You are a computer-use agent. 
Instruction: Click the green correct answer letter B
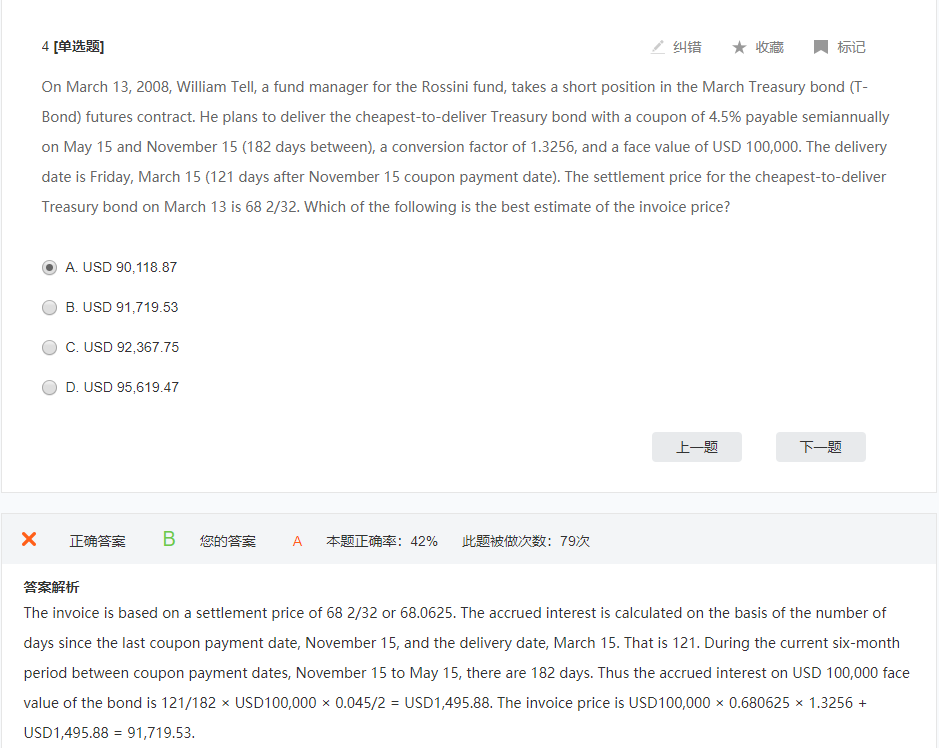pyautogui.click(x=169, y=540)
